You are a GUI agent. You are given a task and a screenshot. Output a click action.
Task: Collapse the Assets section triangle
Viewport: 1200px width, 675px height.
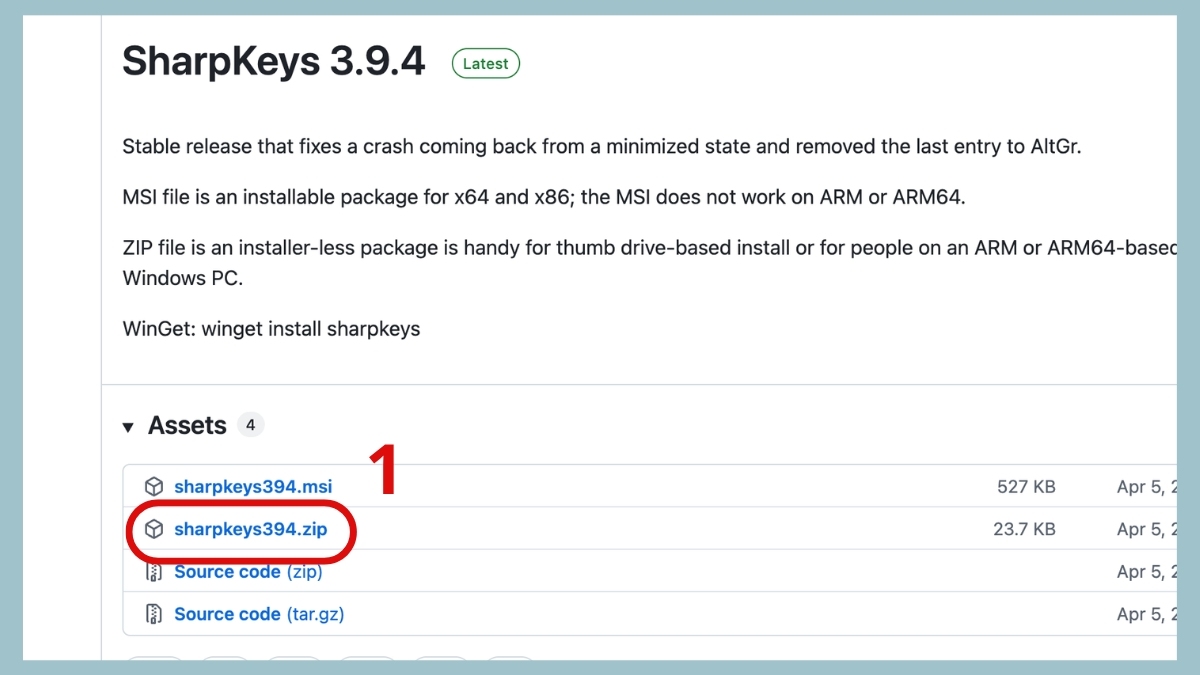128,427
